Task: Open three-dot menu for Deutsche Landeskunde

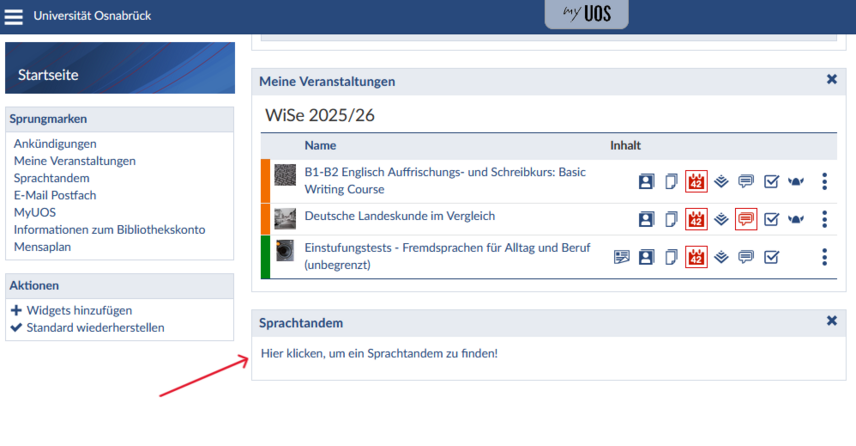Action: [x=824, y=219]
